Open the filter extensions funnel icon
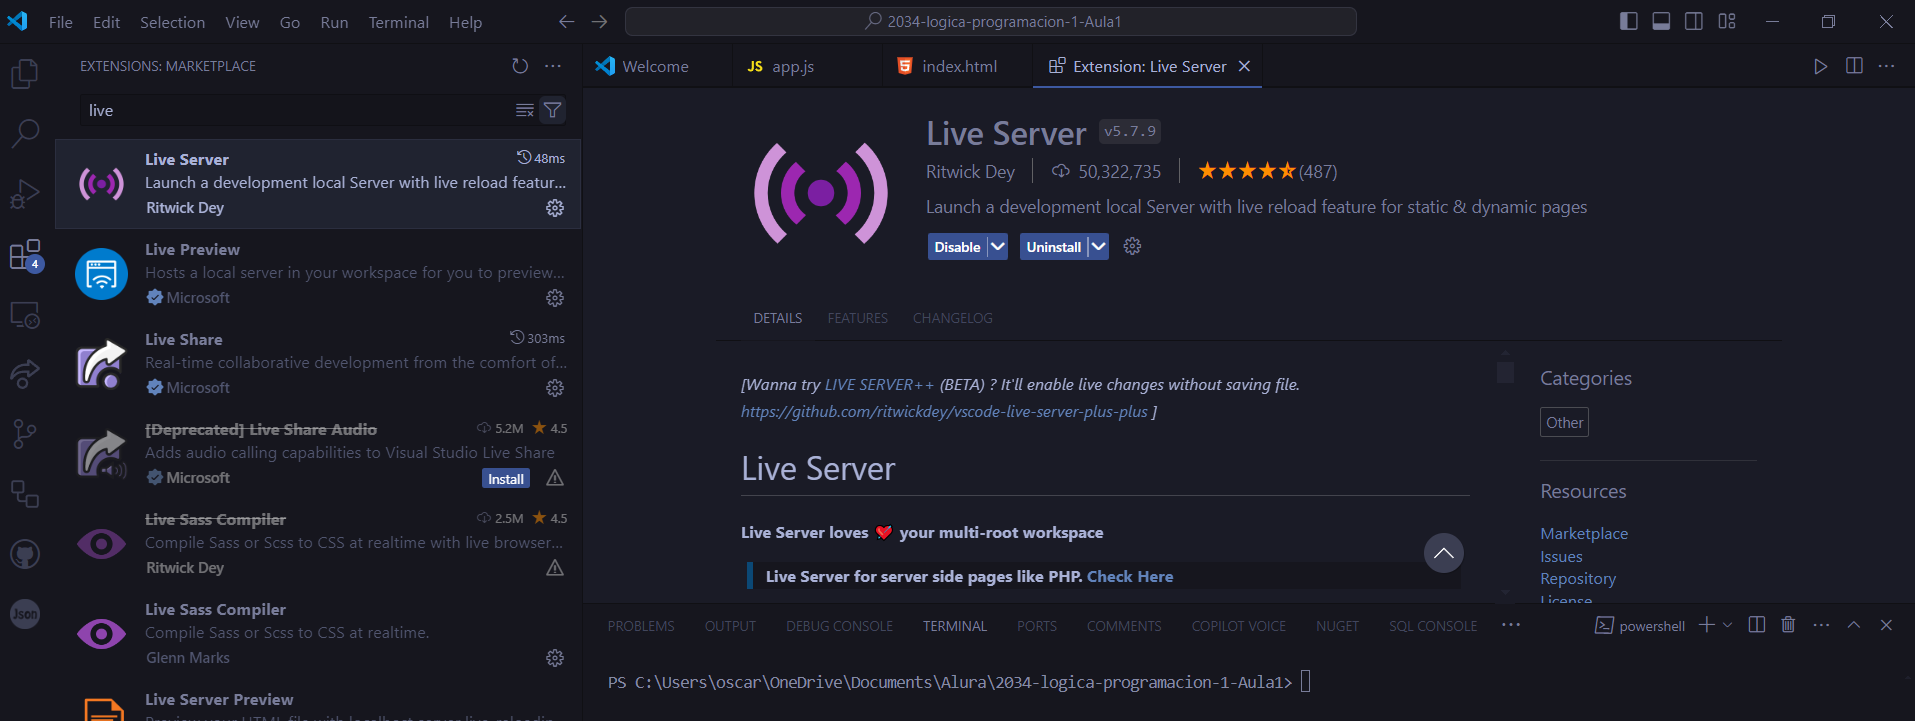The image size is (1915, 721). (552, 110)
